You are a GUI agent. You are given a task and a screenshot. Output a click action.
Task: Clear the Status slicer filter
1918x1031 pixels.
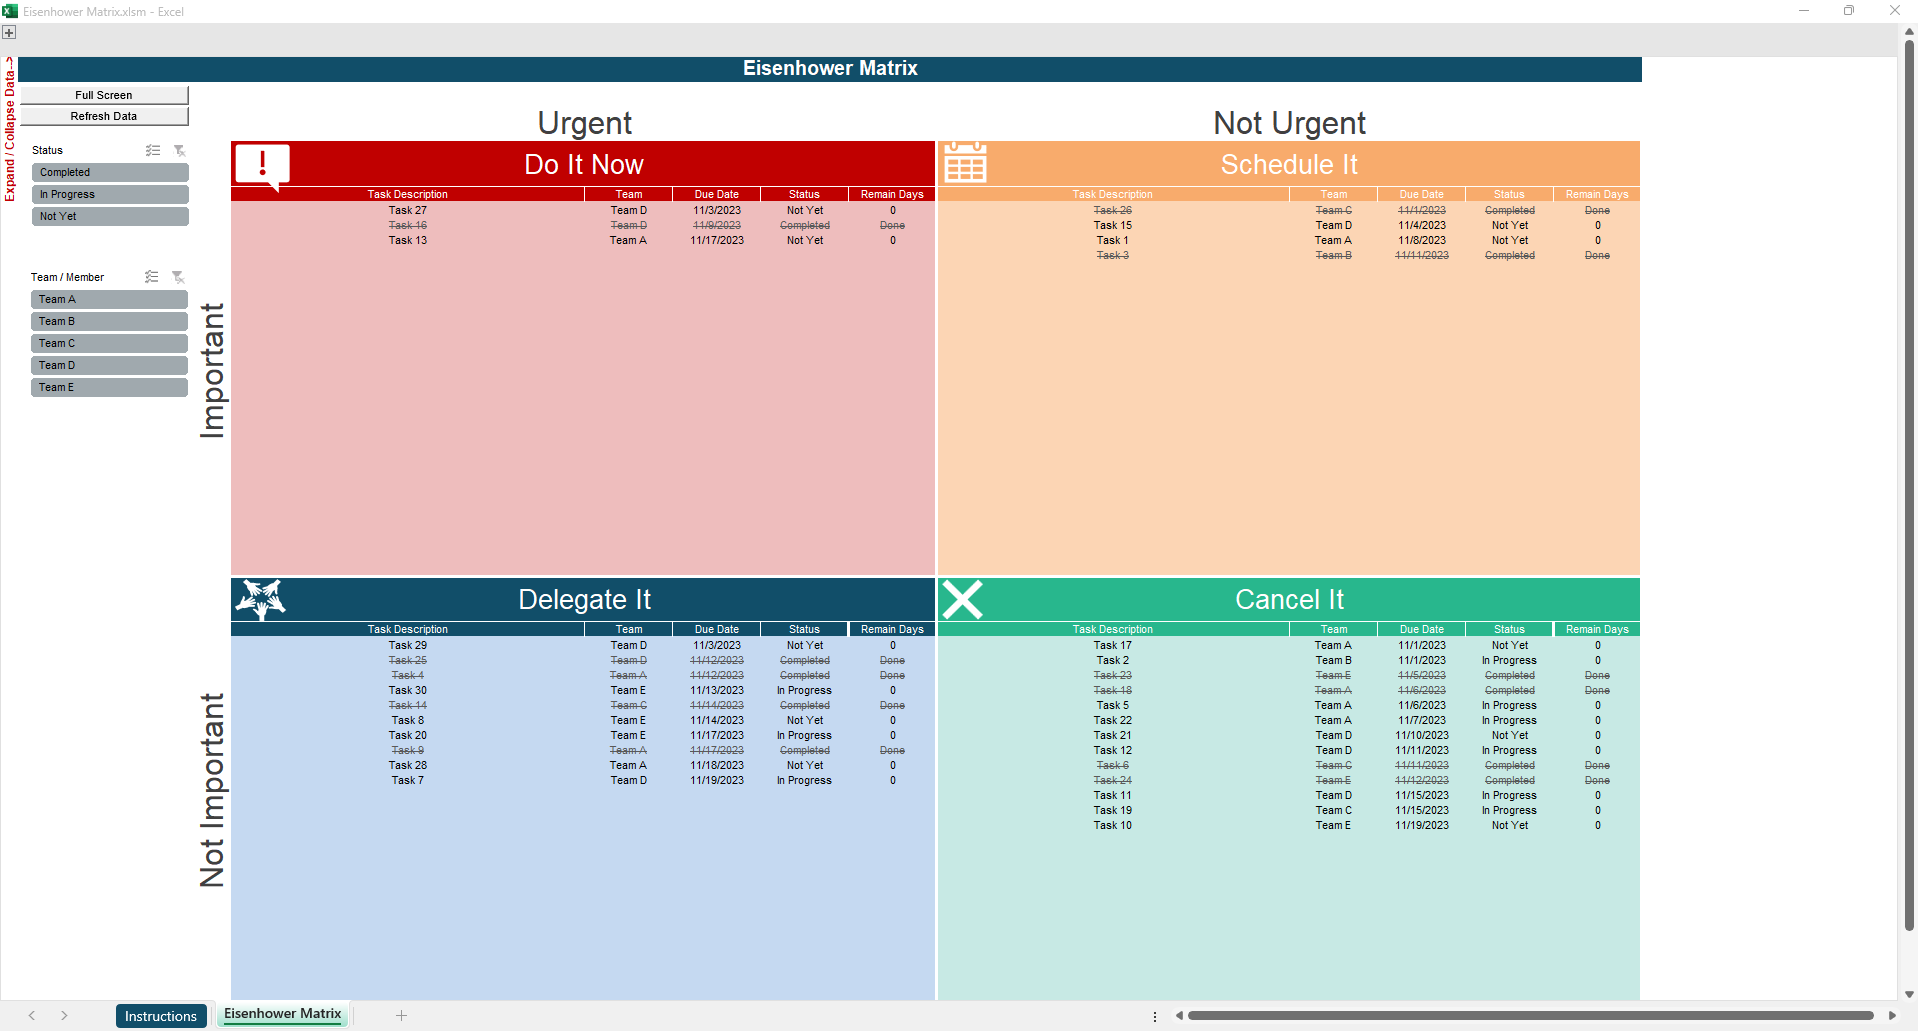(x=180, y=150)
